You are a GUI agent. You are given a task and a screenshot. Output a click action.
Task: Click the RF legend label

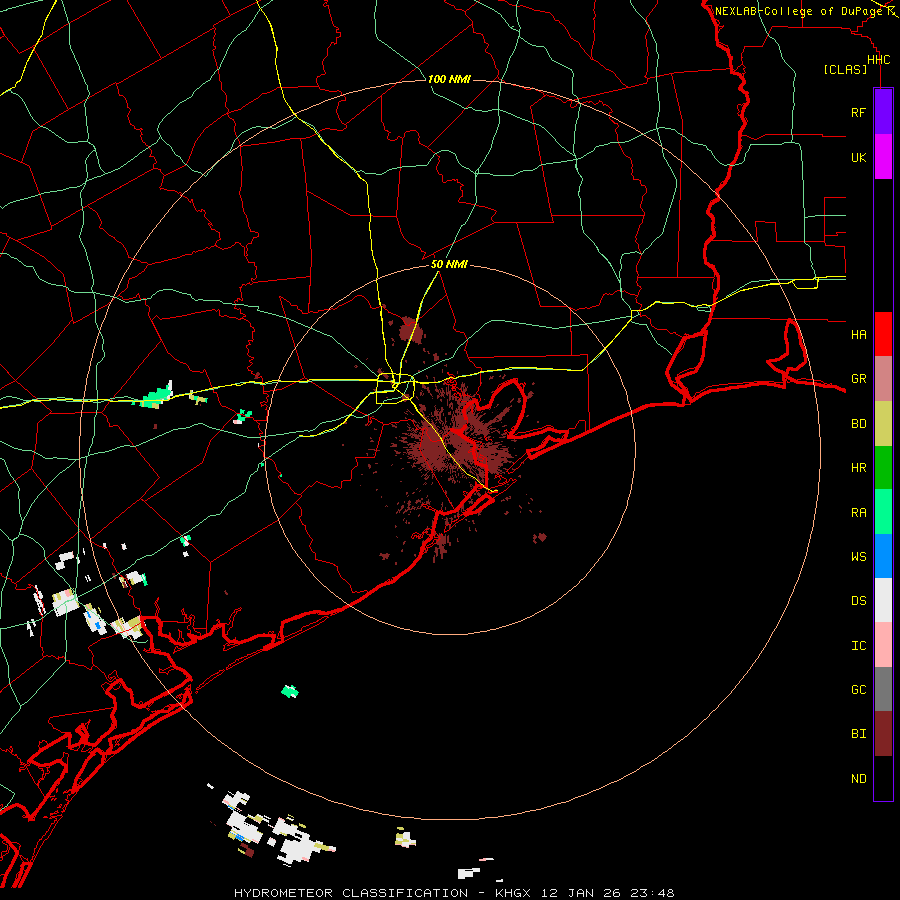tap(858, 112)
